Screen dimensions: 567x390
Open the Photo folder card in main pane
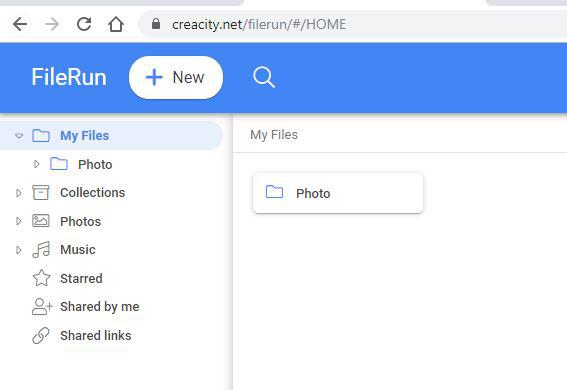point(338,193)
